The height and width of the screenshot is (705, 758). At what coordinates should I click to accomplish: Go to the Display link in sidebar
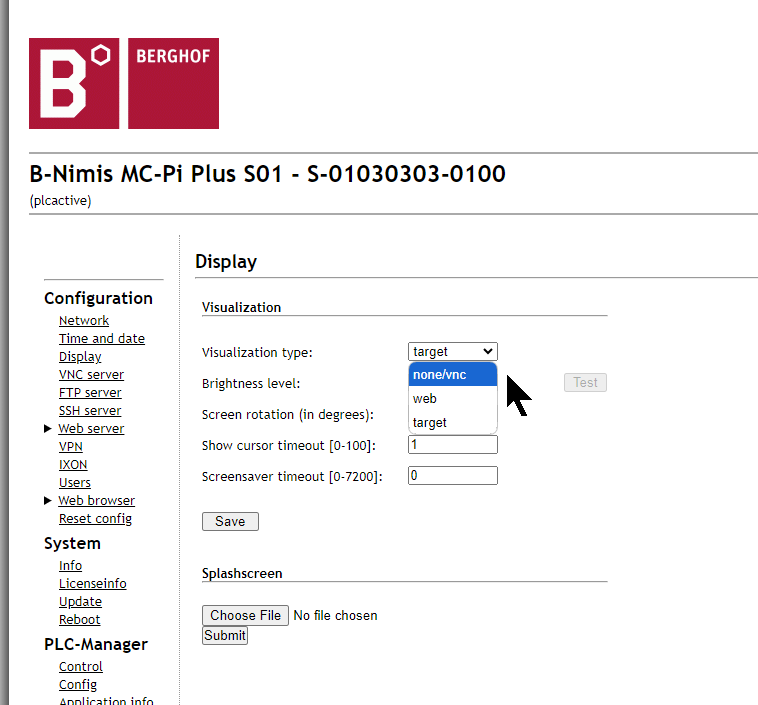80,357
